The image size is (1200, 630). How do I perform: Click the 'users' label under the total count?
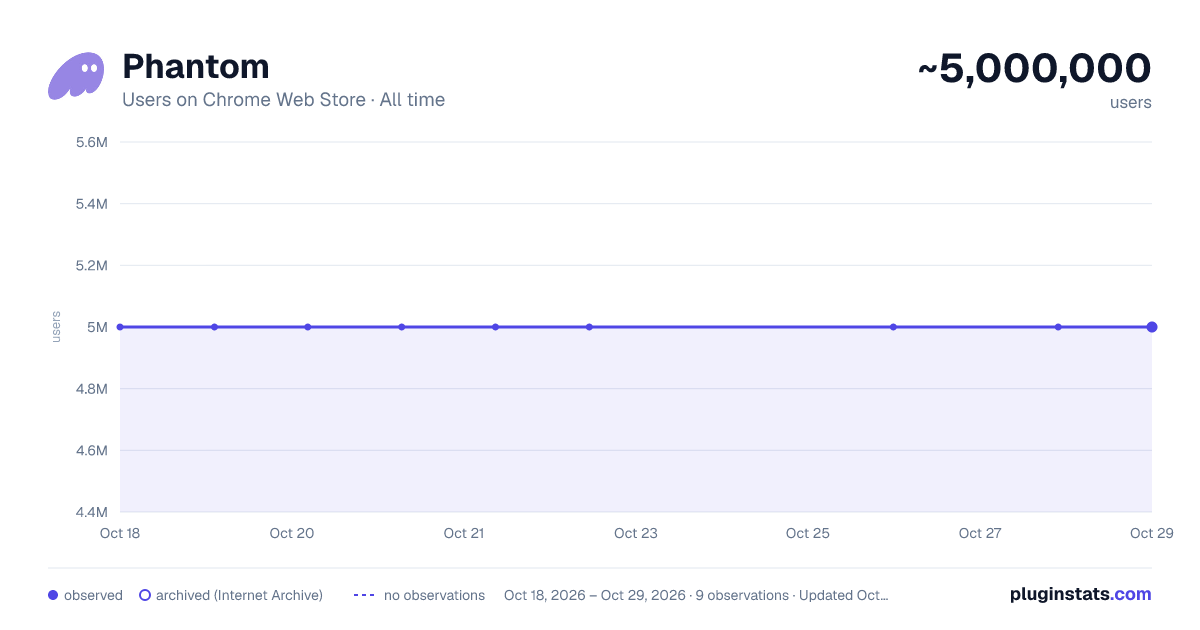1131,102
